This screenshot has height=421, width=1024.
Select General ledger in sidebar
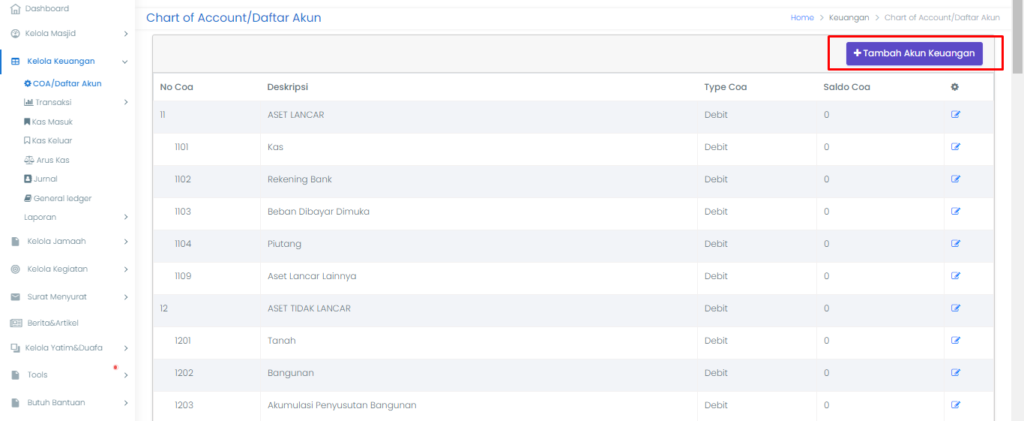click(62, 198)
